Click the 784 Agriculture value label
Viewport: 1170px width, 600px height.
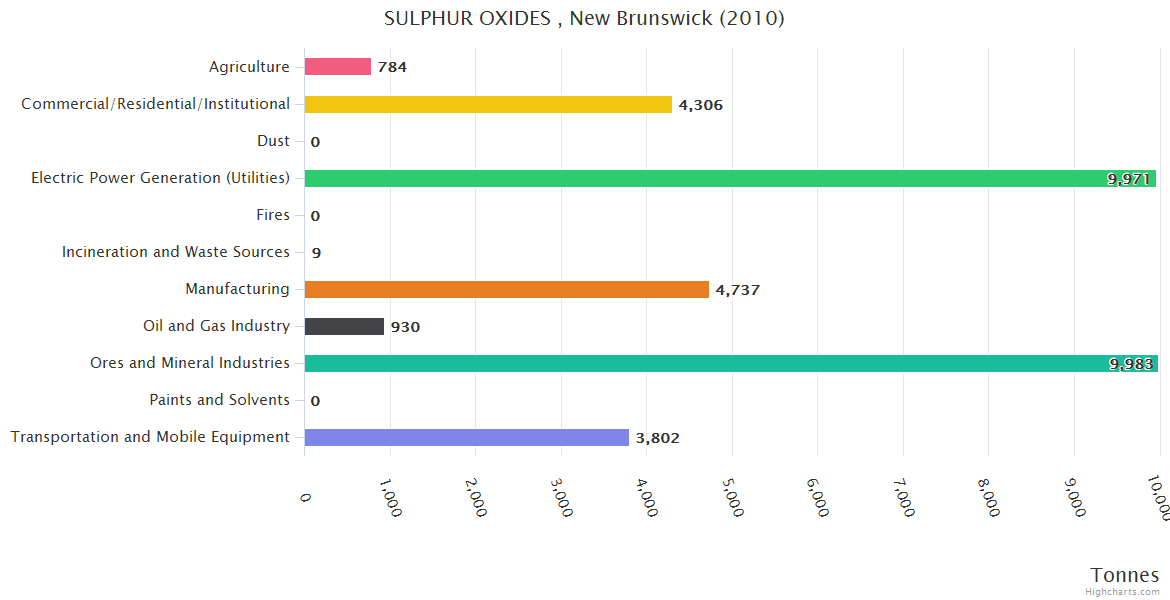click(392, 68)
